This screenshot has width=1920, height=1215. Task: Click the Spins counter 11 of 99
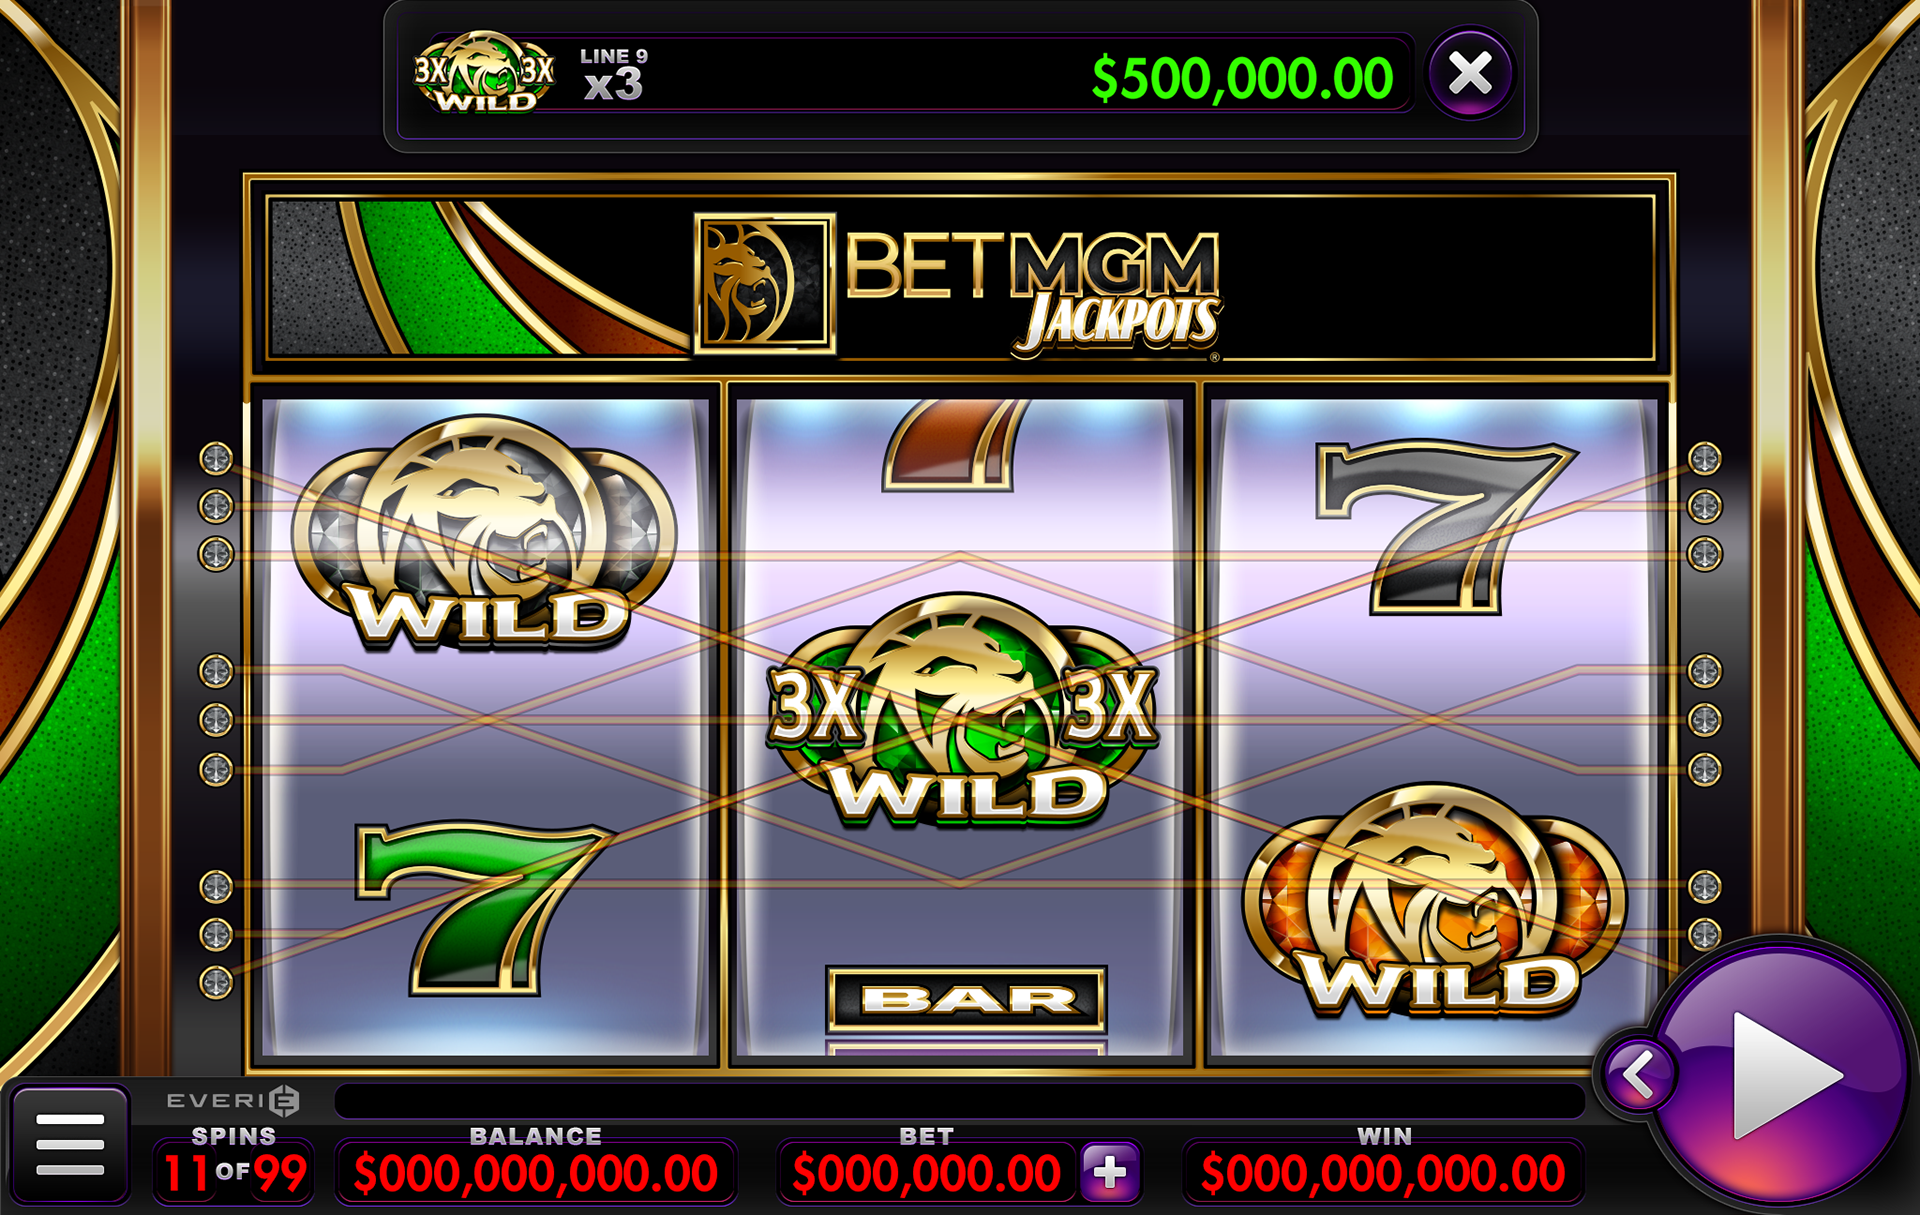coord(234,1173)
